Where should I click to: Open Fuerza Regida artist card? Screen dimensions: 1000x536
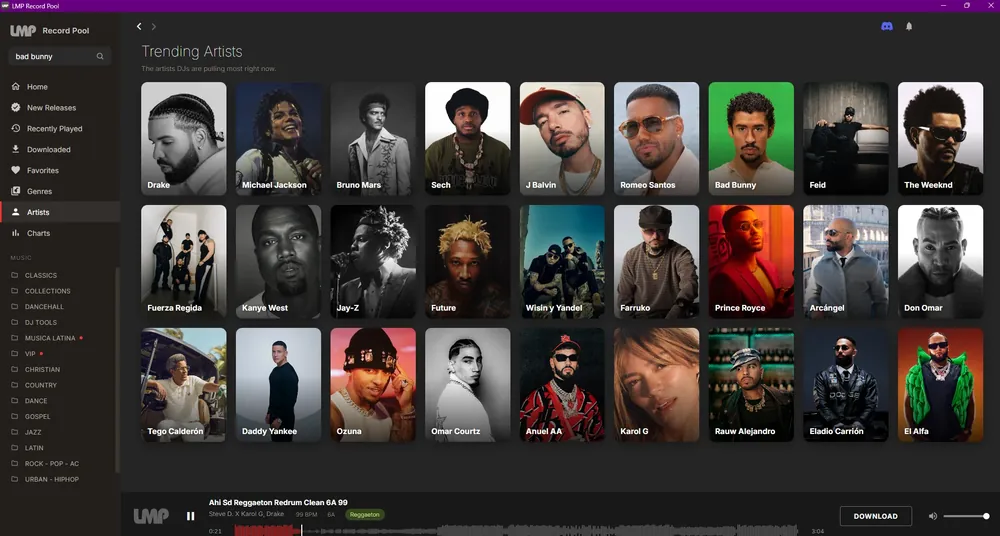[184, 262]
